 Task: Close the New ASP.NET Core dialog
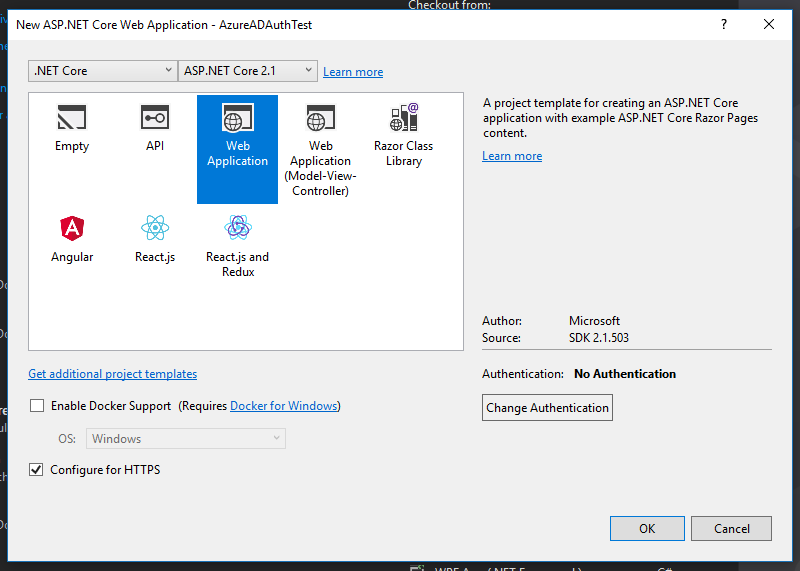[769, 24]
